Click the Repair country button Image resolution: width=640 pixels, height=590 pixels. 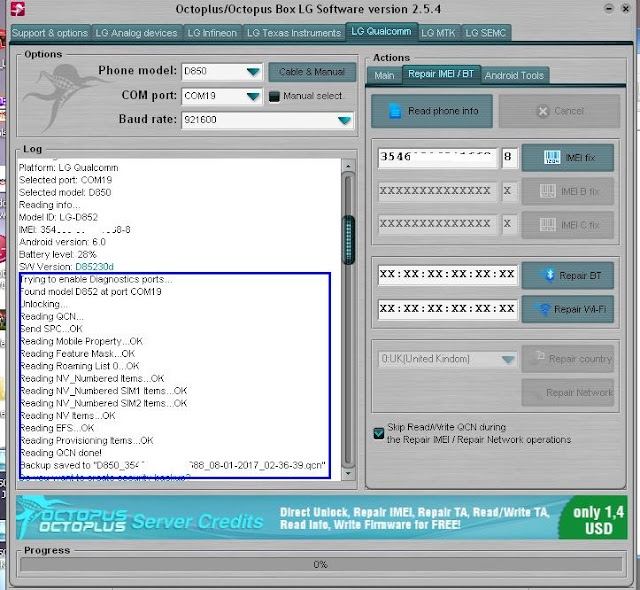[568, 359]
